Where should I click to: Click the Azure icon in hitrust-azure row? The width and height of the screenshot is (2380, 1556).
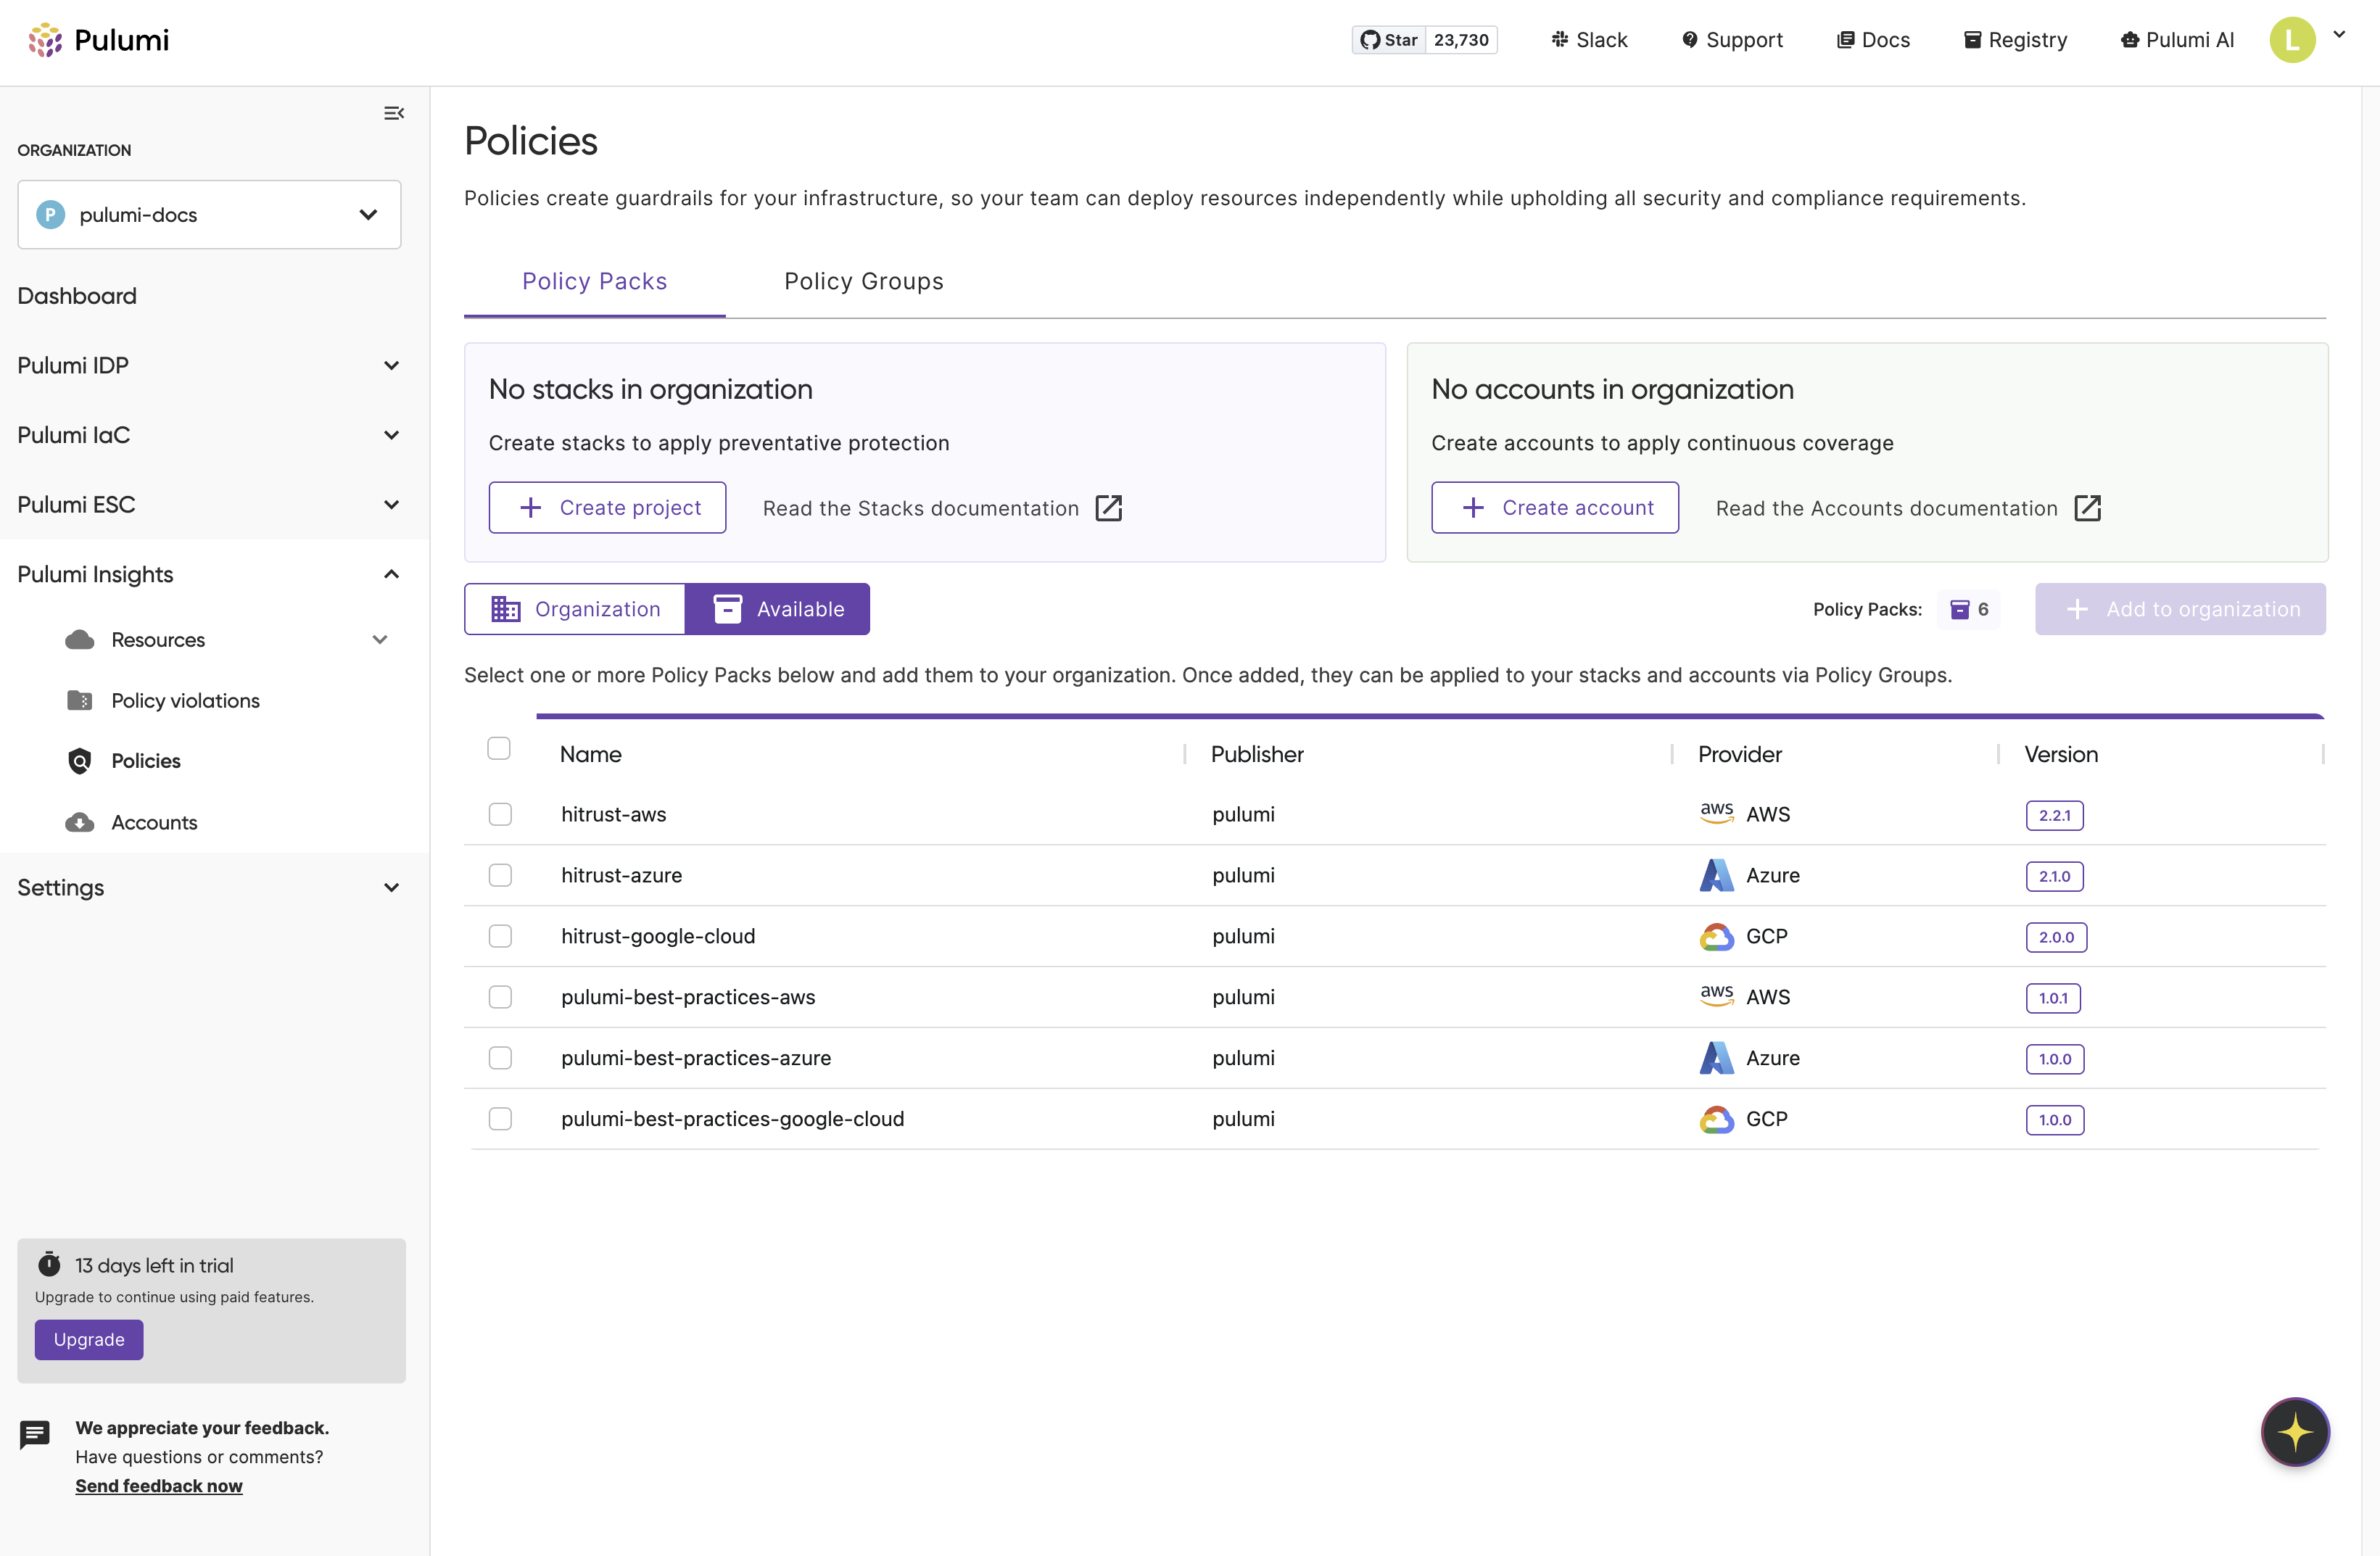coord(1717,875)
